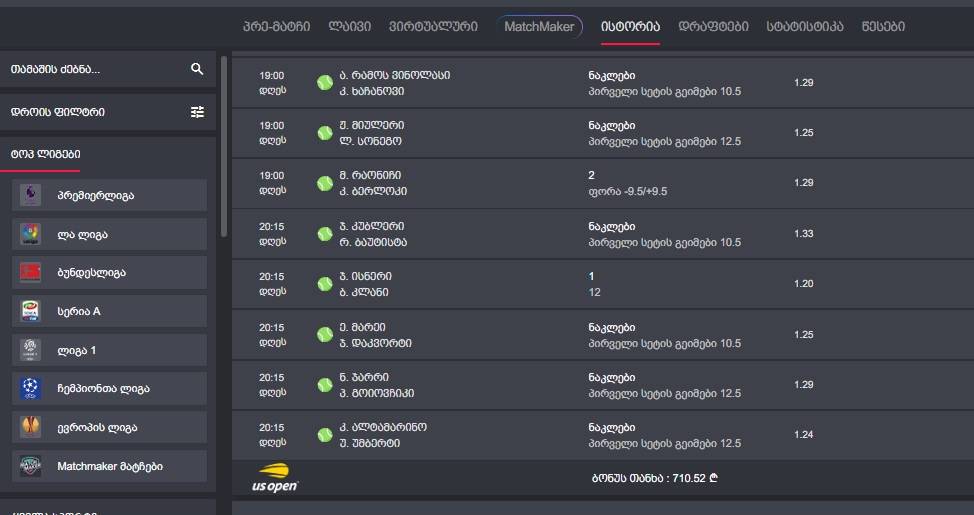The width and height of the screenshot is (974, 515).
Task: Open სტატისტიკა tab
Action: (x=805, y=26)
